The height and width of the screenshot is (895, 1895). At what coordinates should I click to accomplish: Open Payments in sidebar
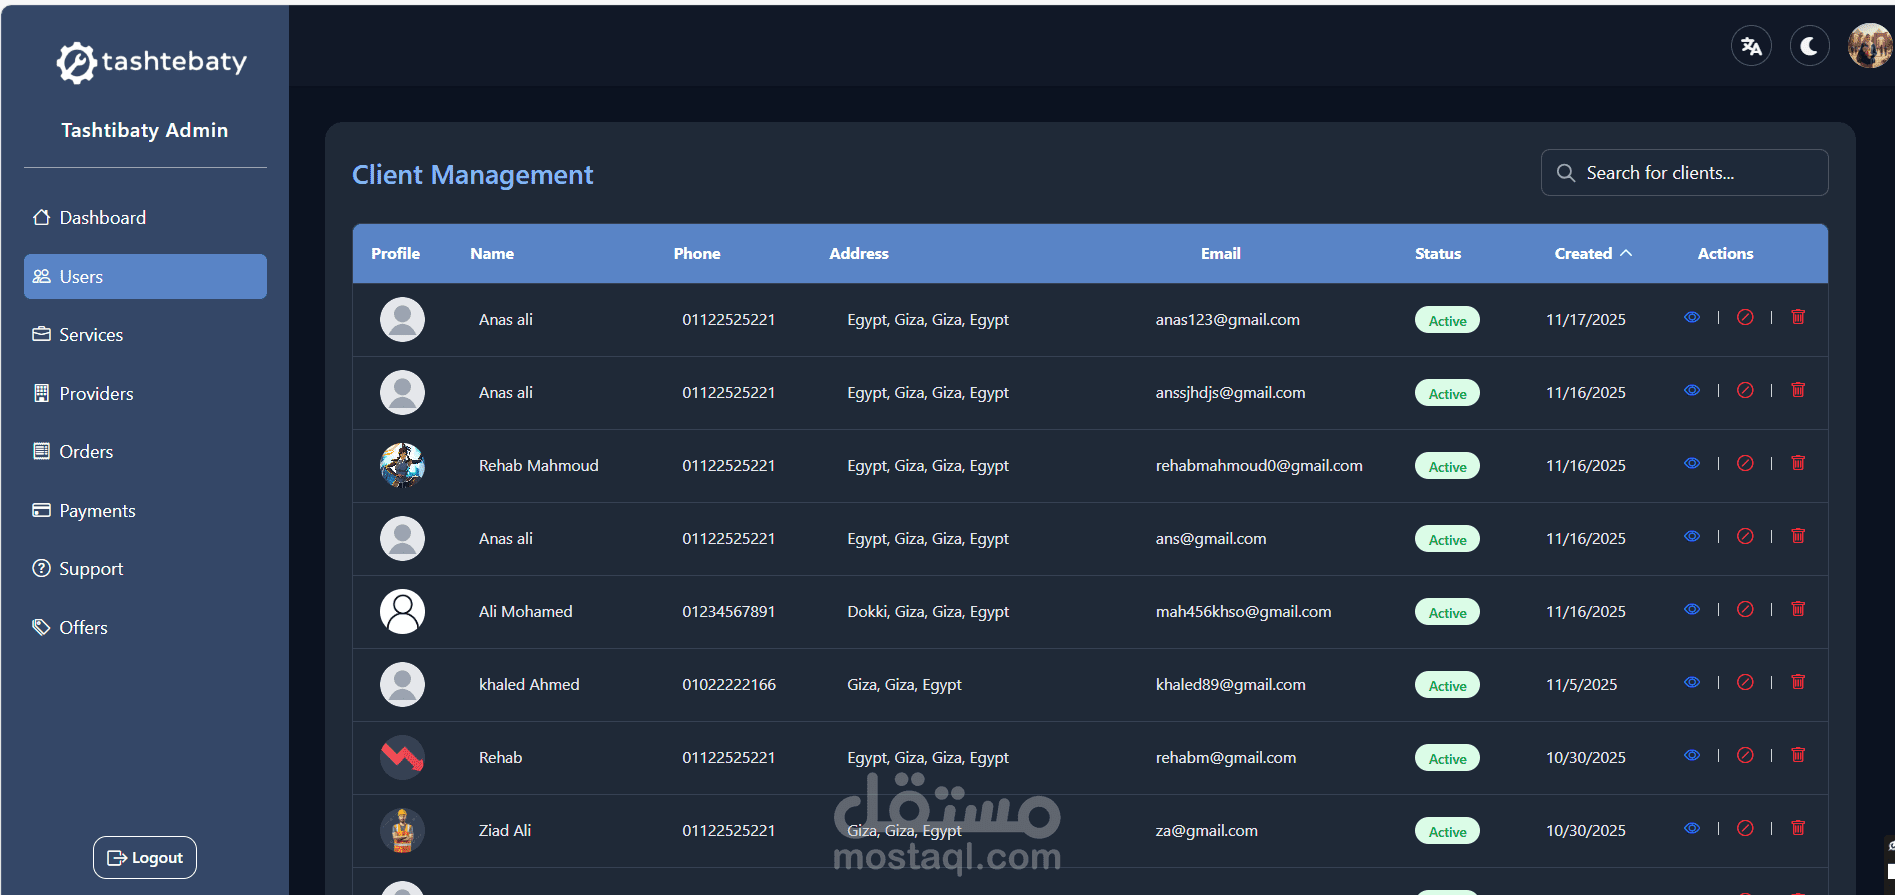[x=145, y=510]
